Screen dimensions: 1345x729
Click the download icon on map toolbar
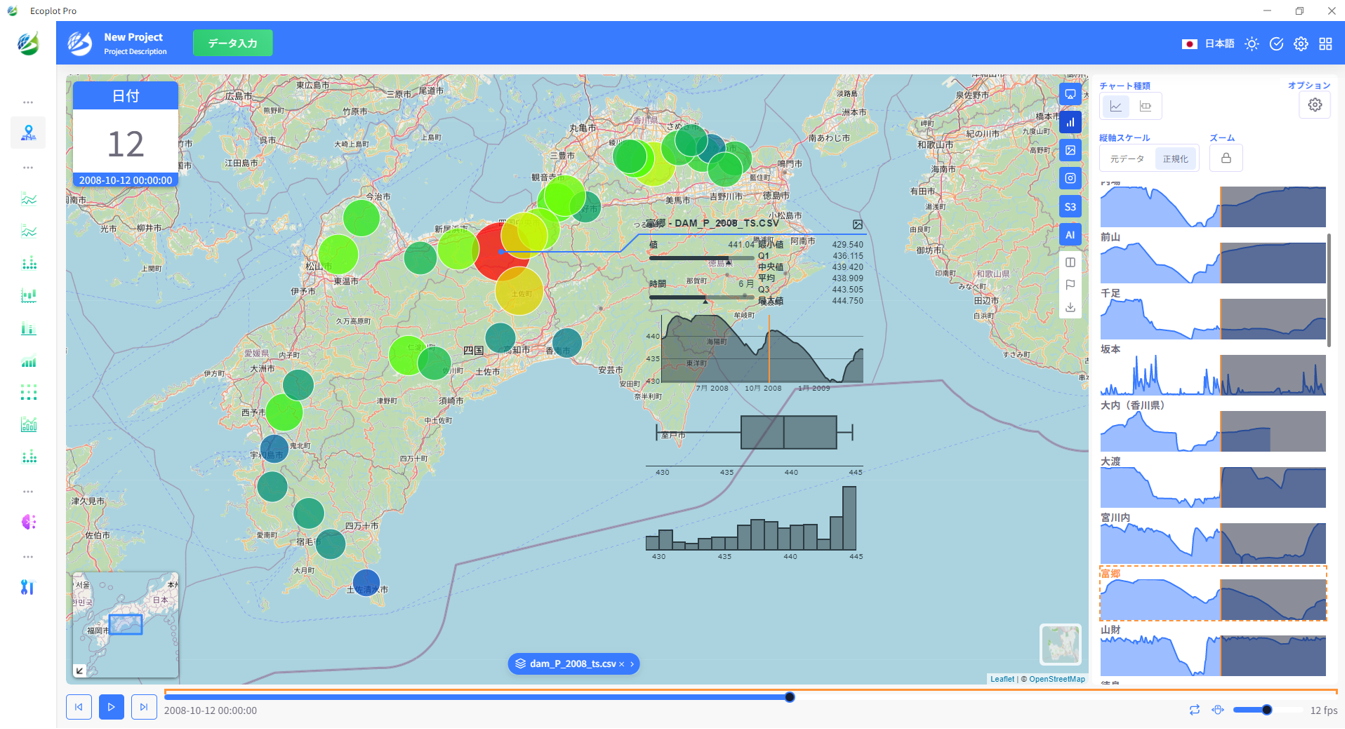click(x=1070, y=307)
